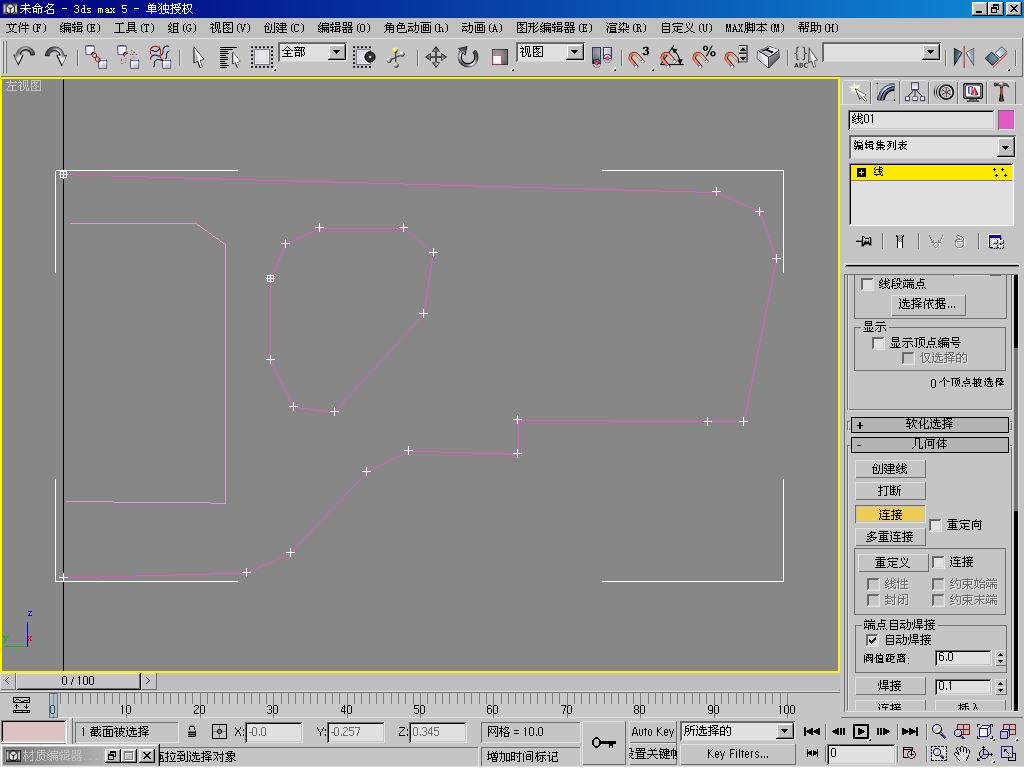This screenshot has height=768, width=1024.
Task: Toggle Window/Crossing selection icon
Action: click(x=364, y=57)
